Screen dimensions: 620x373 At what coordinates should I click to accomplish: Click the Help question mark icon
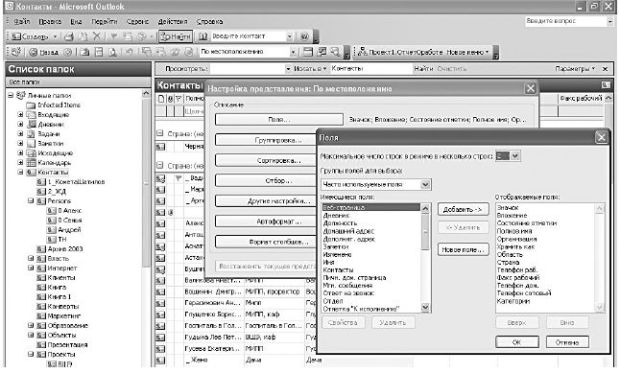tap(304, 36)
